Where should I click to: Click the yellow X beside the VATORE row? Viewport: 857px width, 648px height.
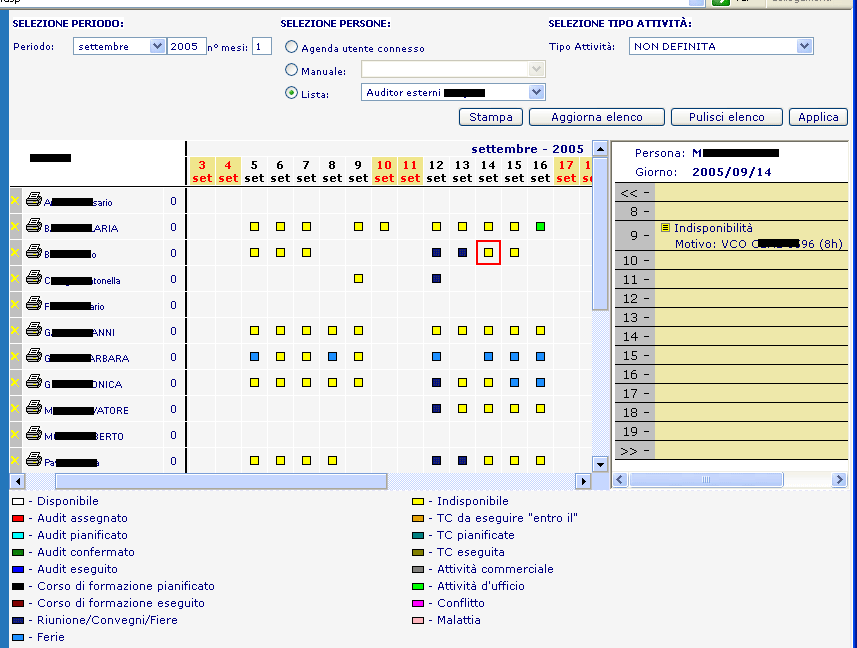click(x=15, y=409)
